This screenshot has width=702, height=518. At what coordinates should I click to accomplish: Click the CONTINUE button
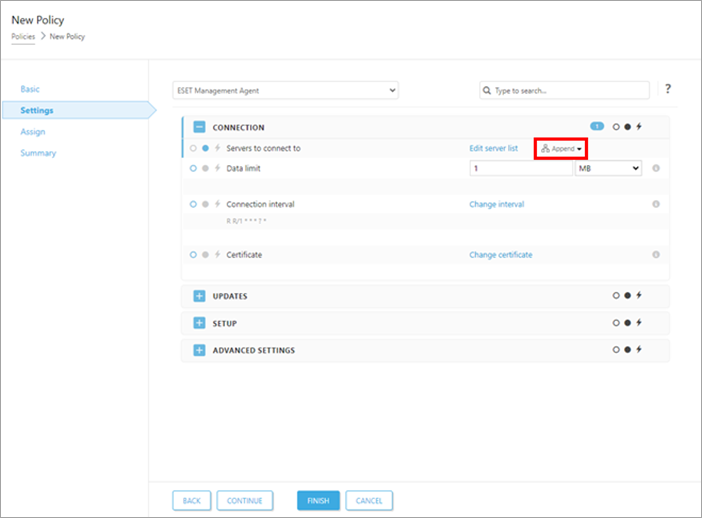click(x=244, y=501)
